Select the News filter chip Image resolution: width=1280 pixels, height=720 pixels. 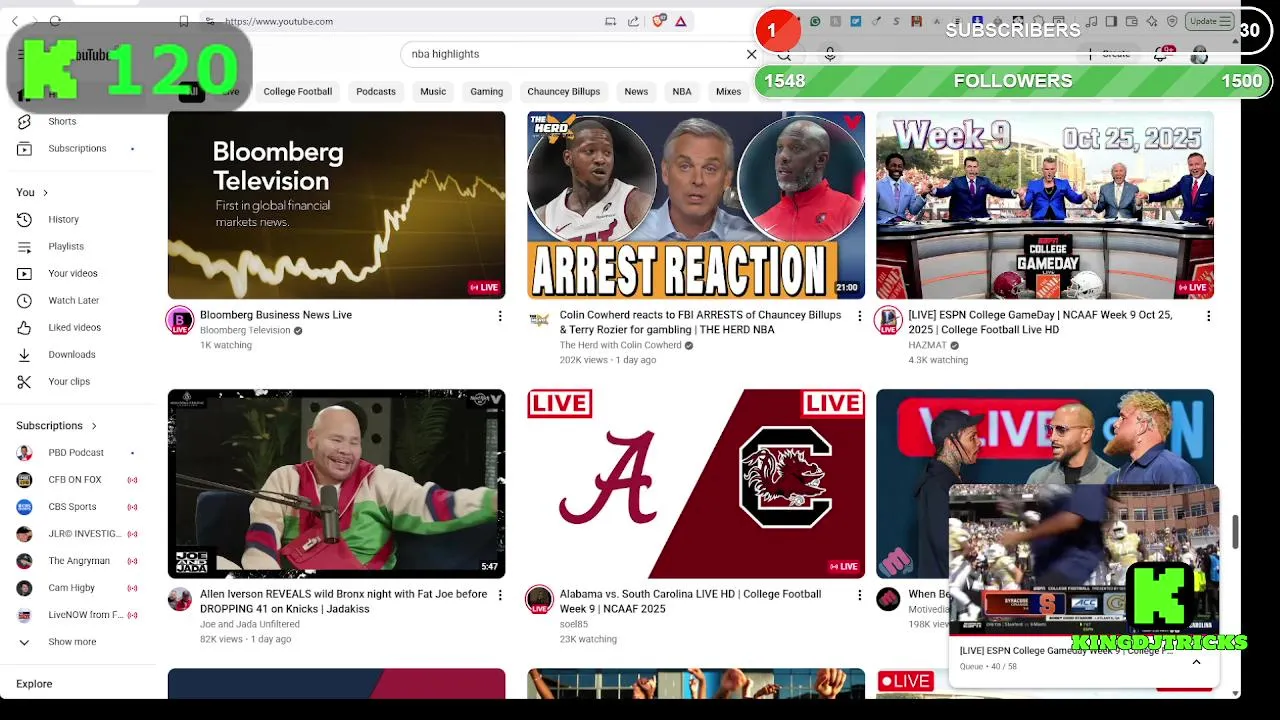point(636,92)
